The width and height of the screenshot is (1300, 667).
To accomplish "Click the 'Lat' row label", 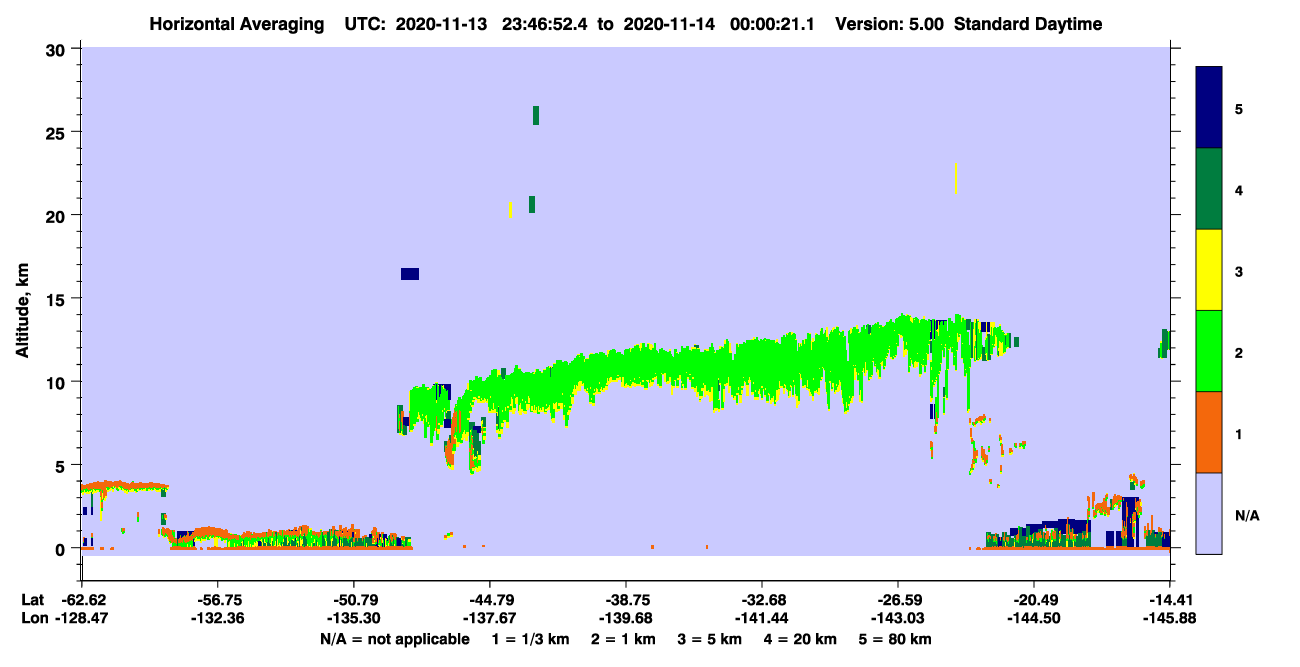I will click(x=32, y=600).
